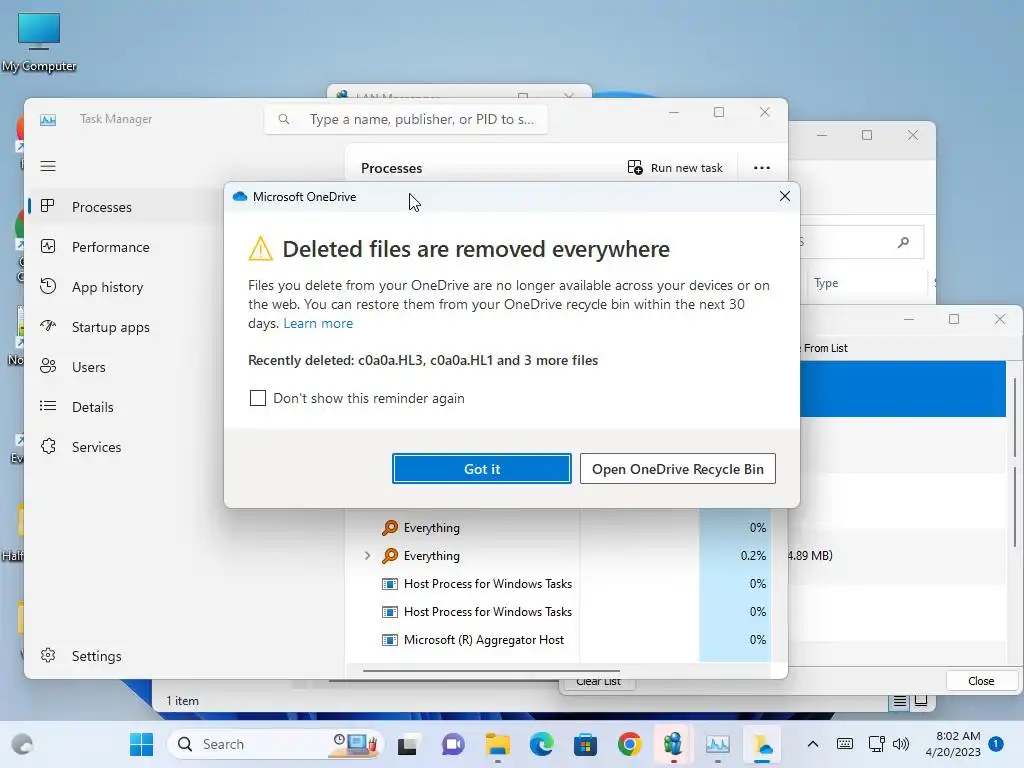Click the OneDrive folder taskbar icon
Screen dimensions: 1024x768
pyautogui.click(x=761, y=744)
